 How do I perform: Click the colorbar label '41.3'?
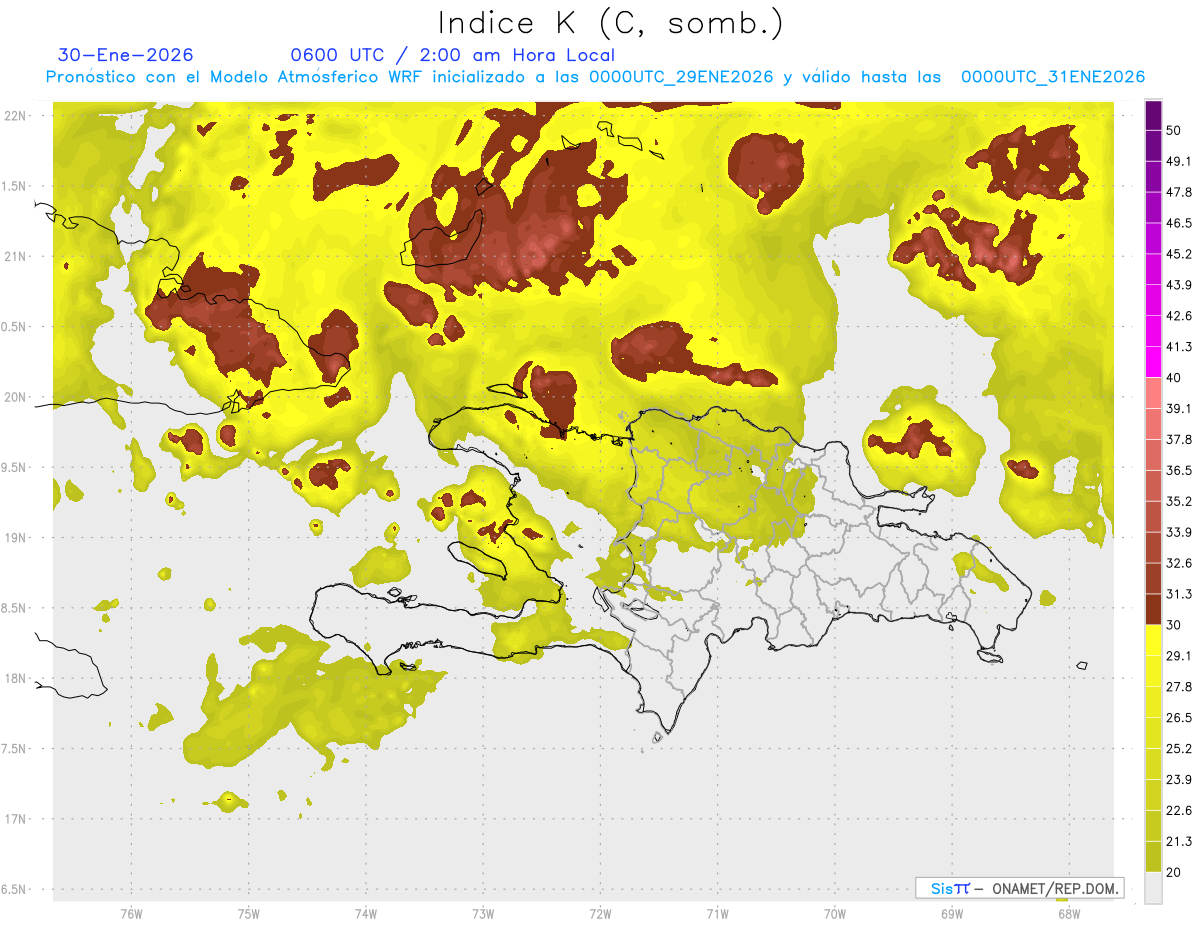coord(1179,347)
